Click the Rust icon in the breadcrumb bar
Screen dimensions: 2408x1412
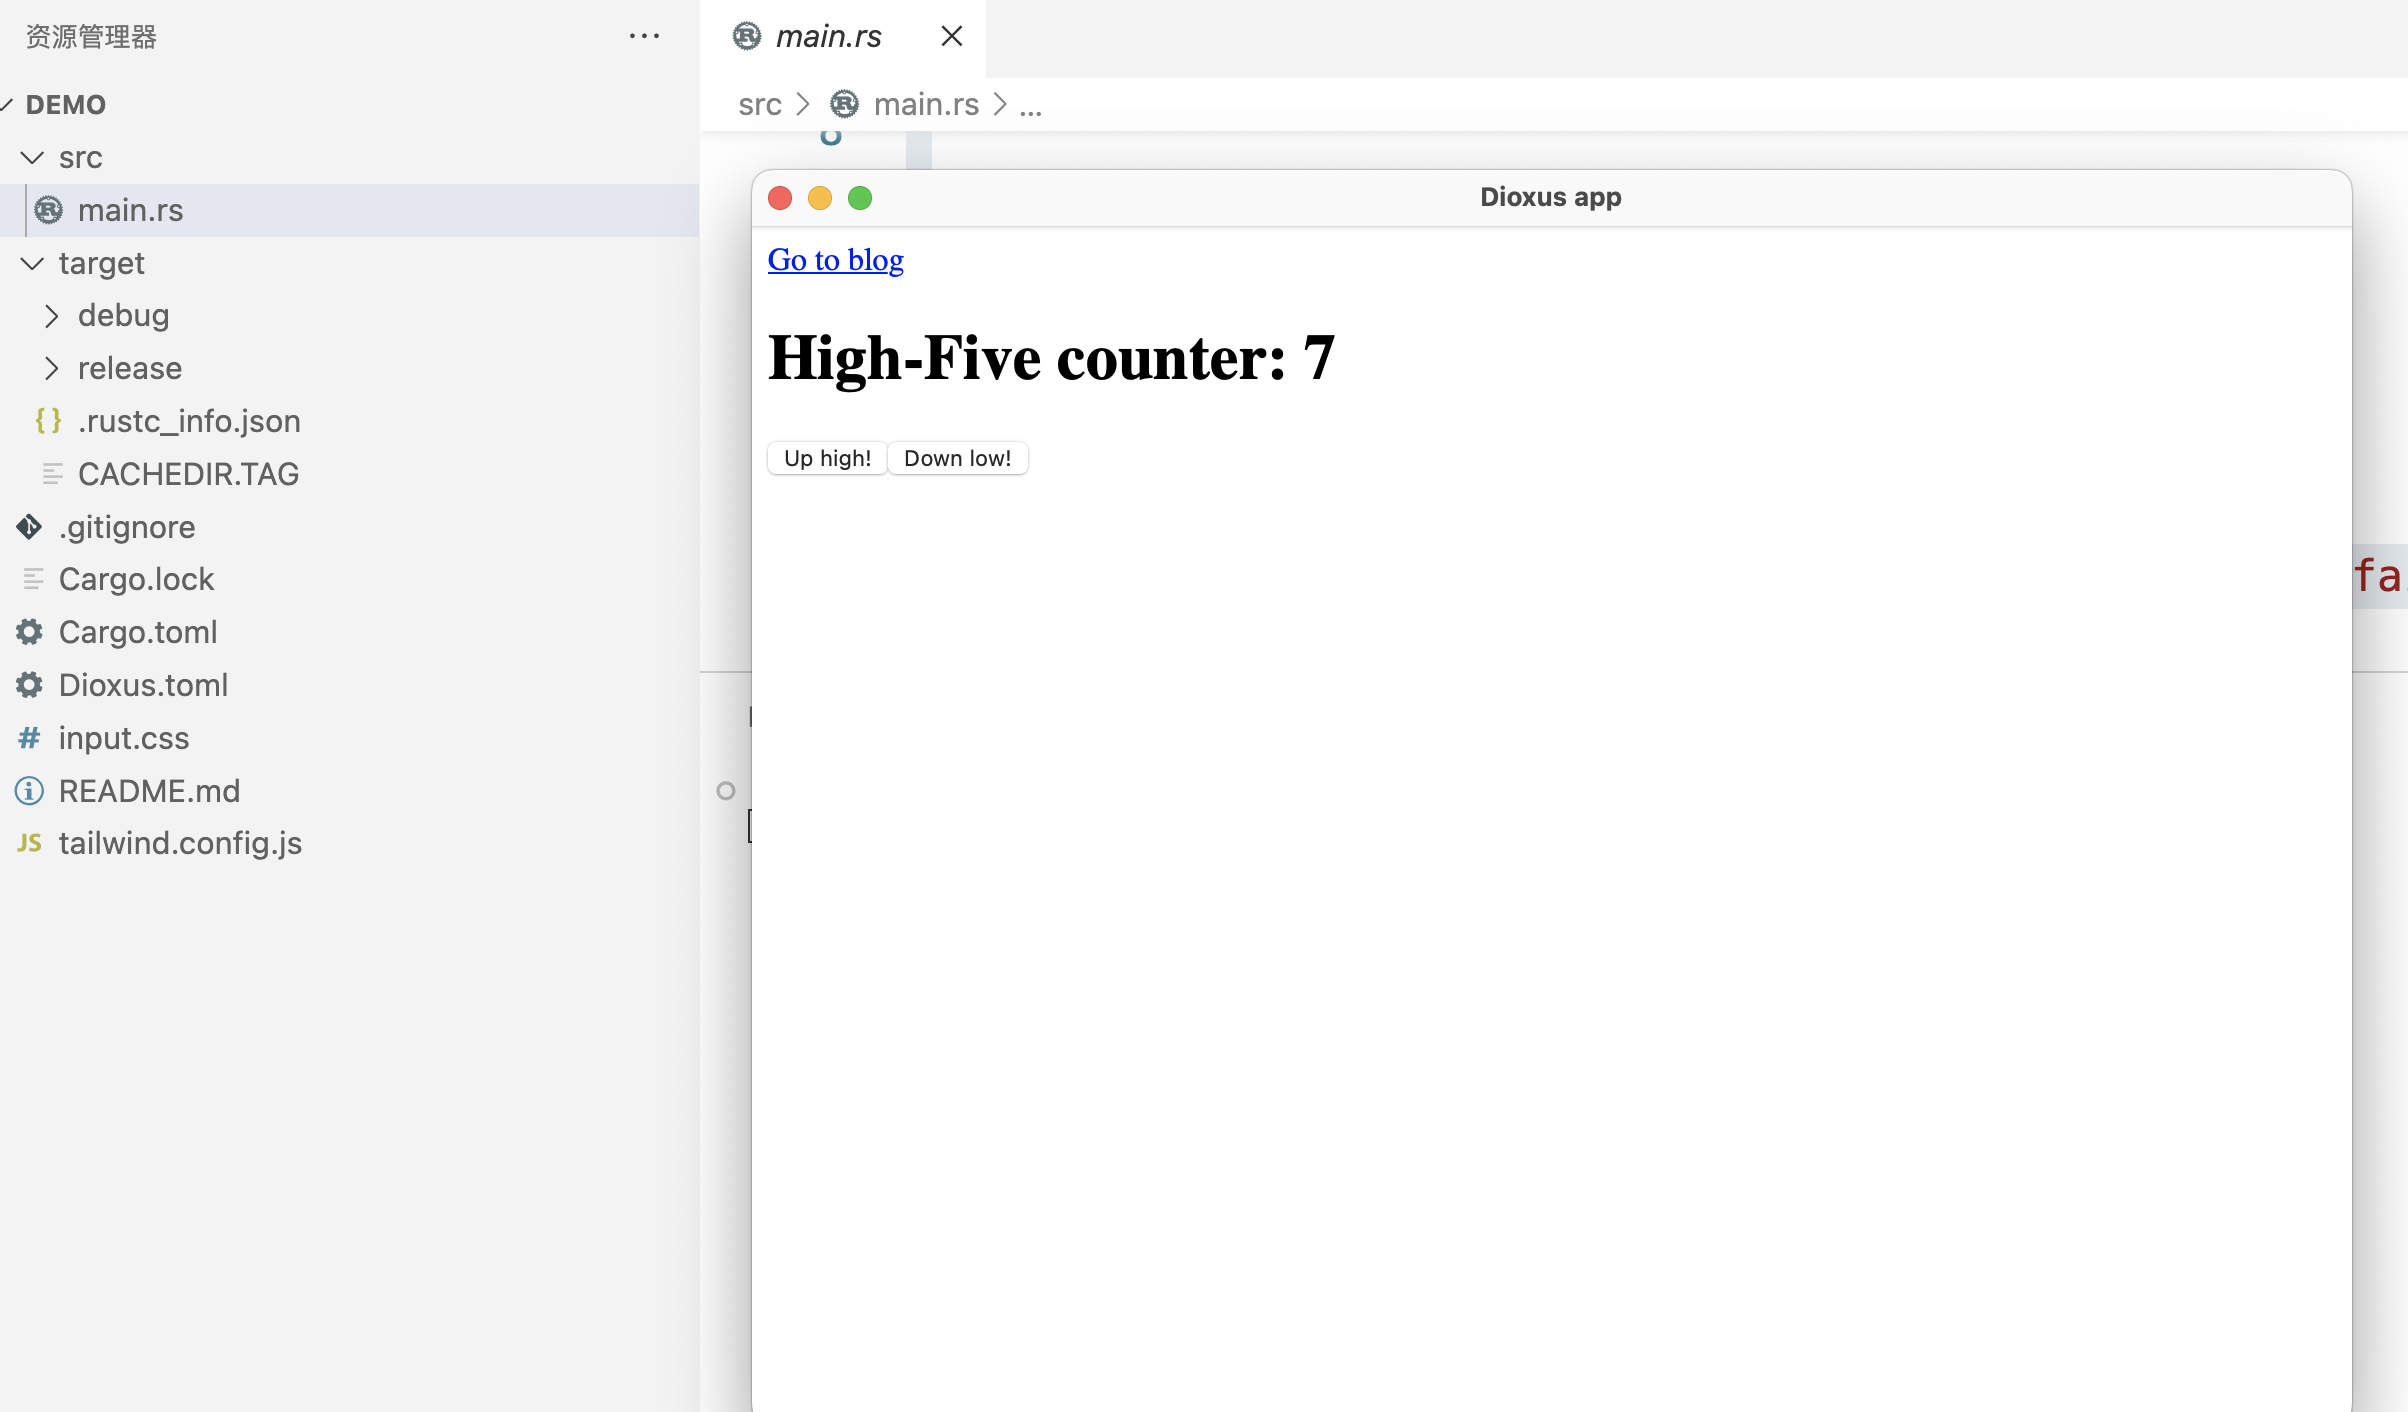click(x=845, y=104)
